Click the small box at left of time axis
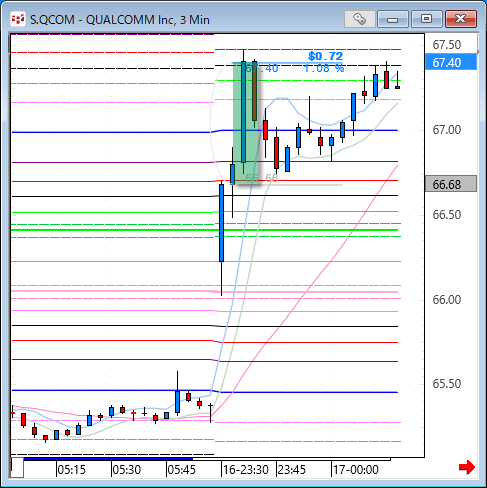Viewport: 487px width, 488px height. coord(17,468)
